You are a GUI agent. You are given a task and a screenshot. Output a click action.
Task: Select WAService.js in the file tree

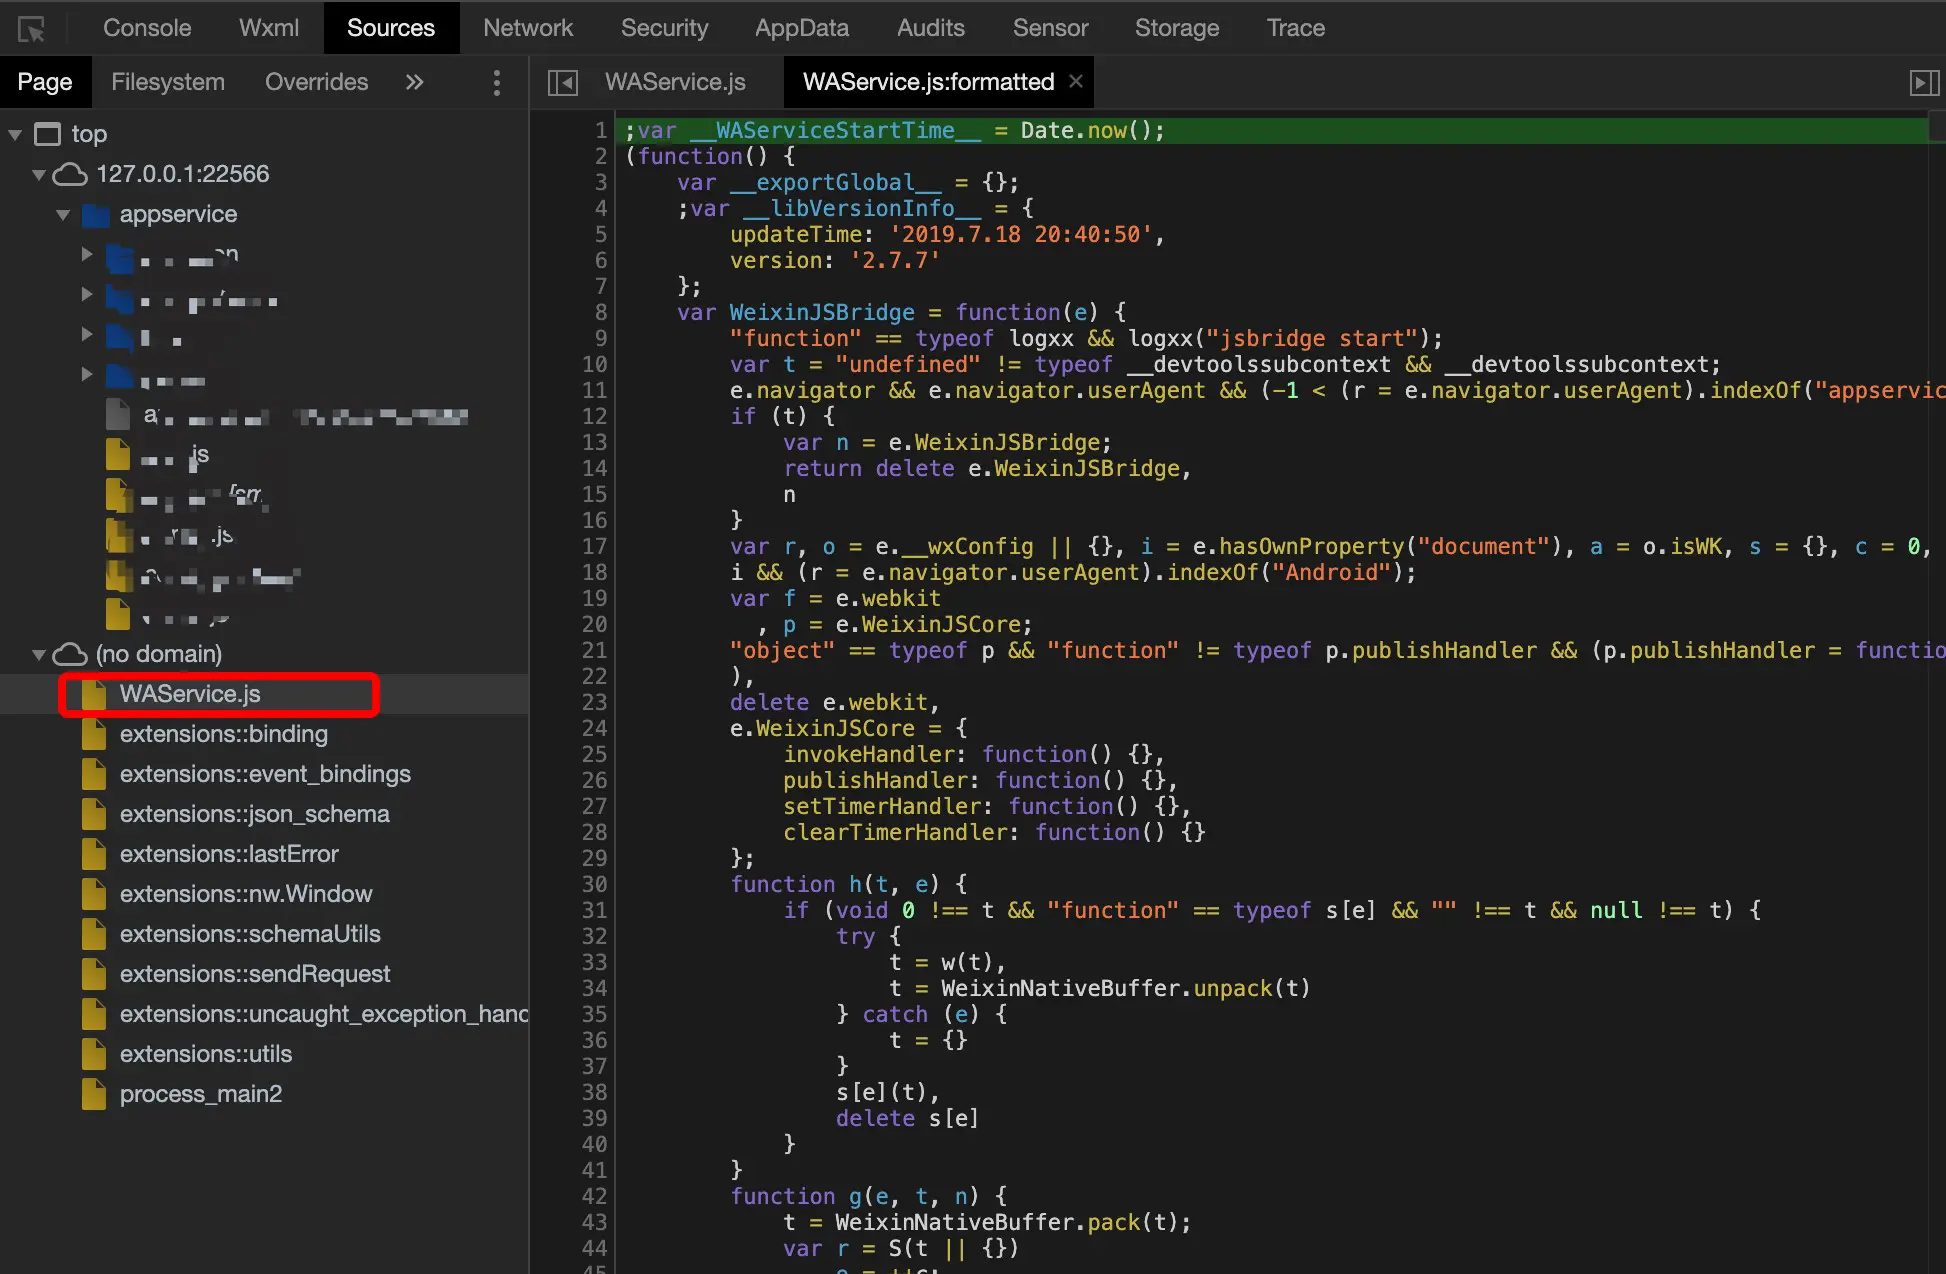(190, 694)
